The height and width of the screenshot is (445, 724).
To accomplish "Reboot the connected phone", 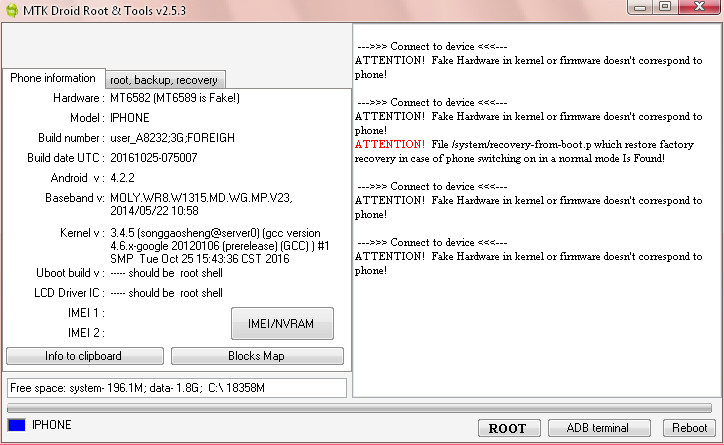I will (x=689, y=428).
